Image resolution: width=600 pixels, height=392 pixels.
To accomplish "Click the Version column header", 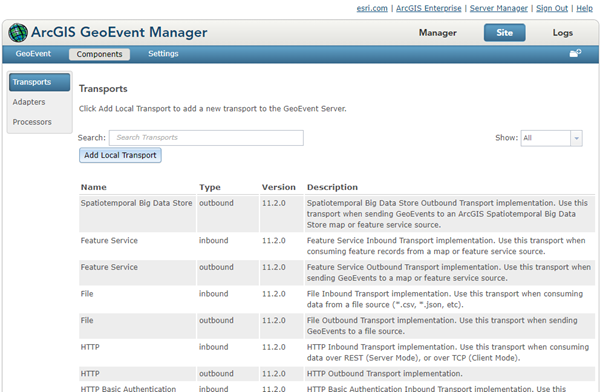I will pos(279,187).
